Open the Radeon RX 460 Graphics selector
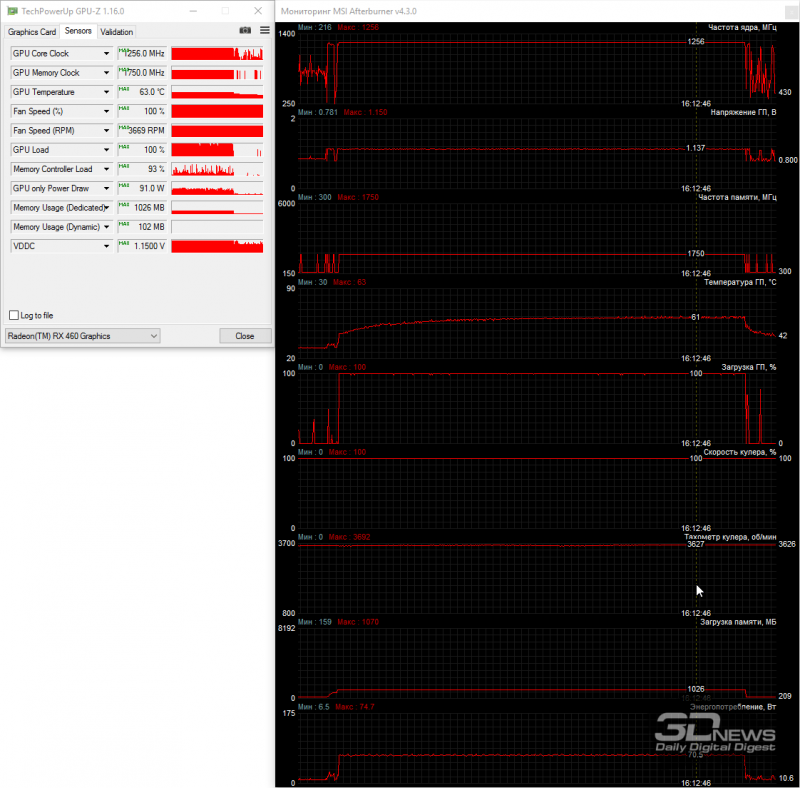Viewport: 800px width, 788px height. pyautogui.click(x=83, y=336)
